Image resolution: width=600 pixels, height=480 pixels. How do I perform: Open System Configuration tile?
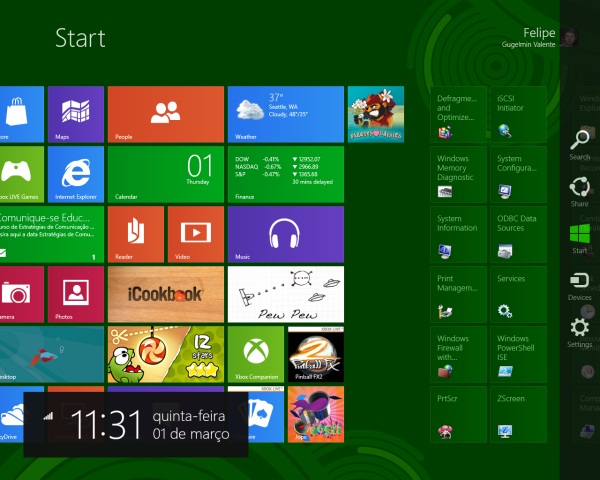(x=518, y=174)
